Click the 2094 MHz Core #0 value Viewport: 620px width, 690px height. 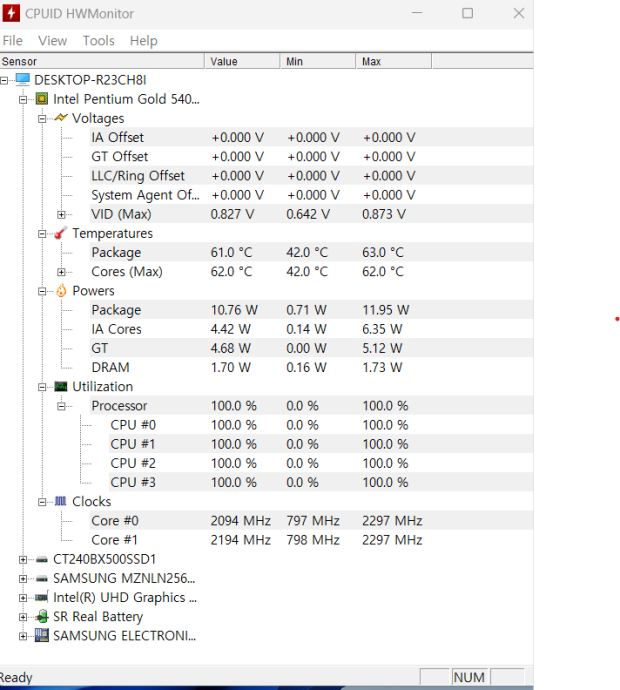pyautogui.click(x=240, y=521)
